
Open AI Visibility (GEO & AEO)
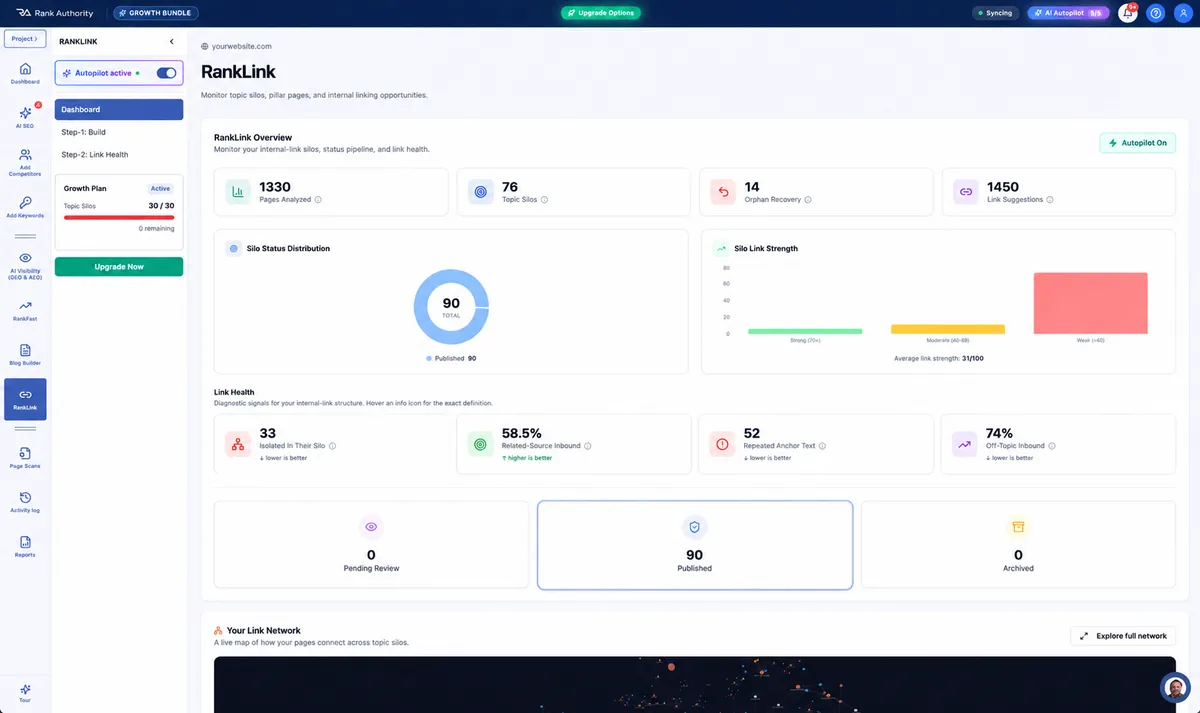(x=25, y=264)
